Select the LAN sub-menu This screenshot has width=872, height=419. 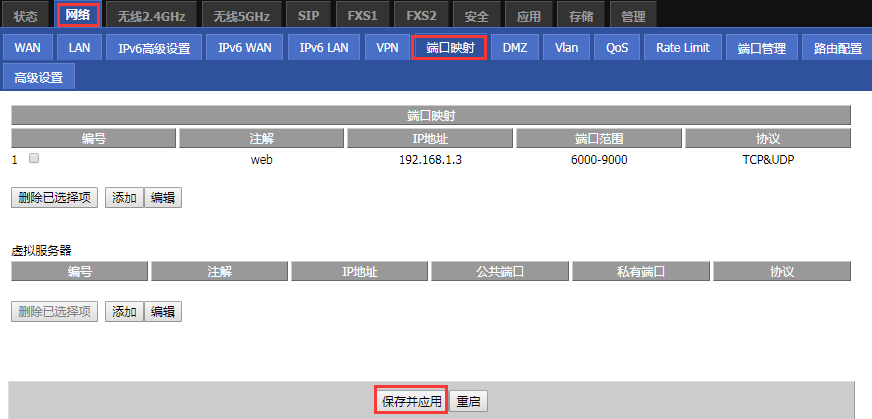click(x=79, y=48)
